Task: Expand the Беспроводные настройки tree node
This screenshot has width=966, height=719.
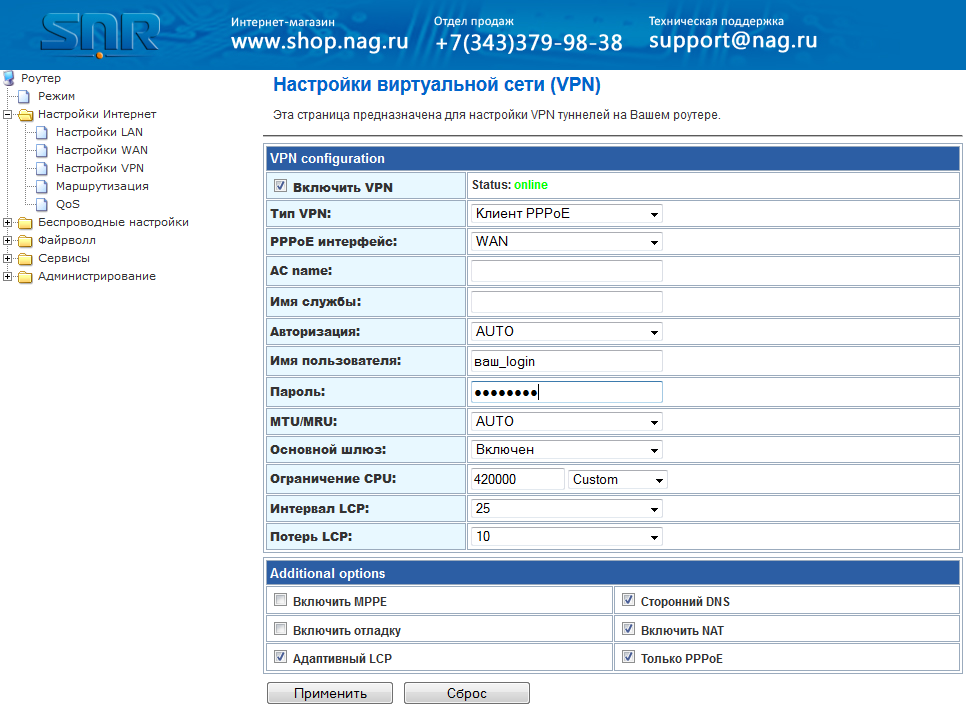Action: click(7, 222)
